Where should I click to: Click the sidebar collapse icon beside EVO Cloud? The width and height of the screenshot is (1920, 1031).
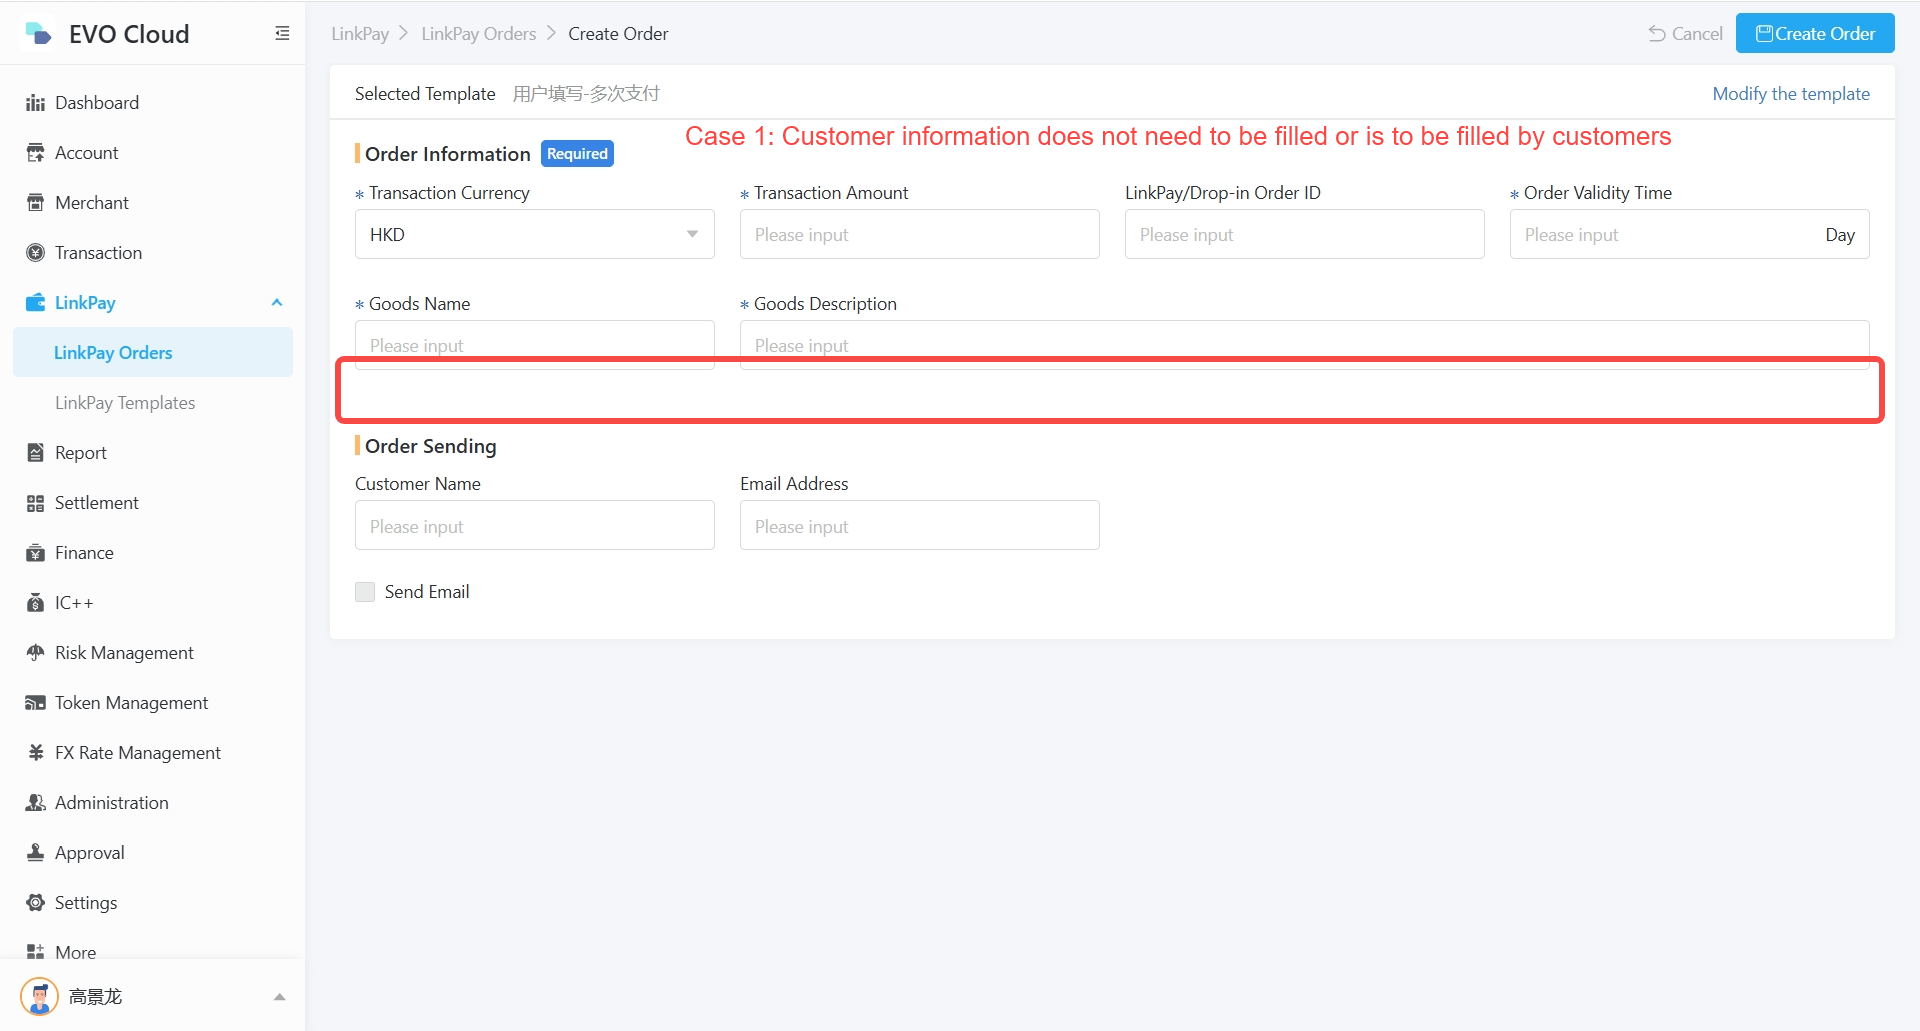(x=282, y=34)
